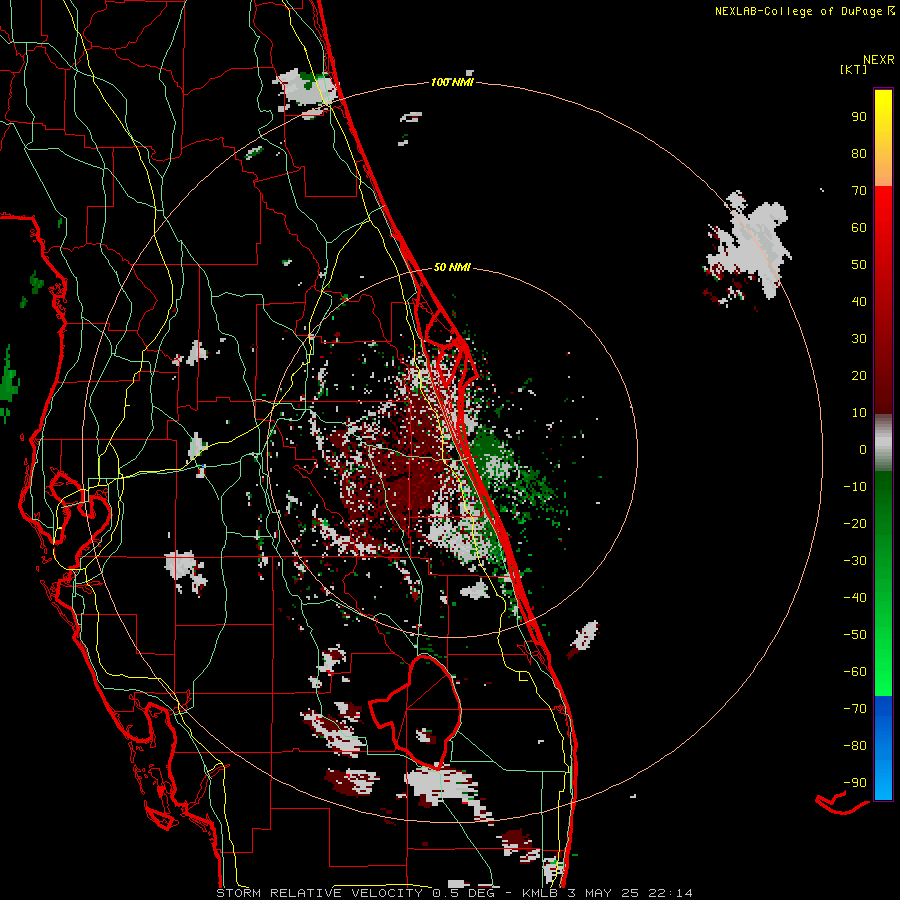Image resolution: width=900 pixels, height=900 pixels.
Task: Select the -90 scale label
Action: 855,783
